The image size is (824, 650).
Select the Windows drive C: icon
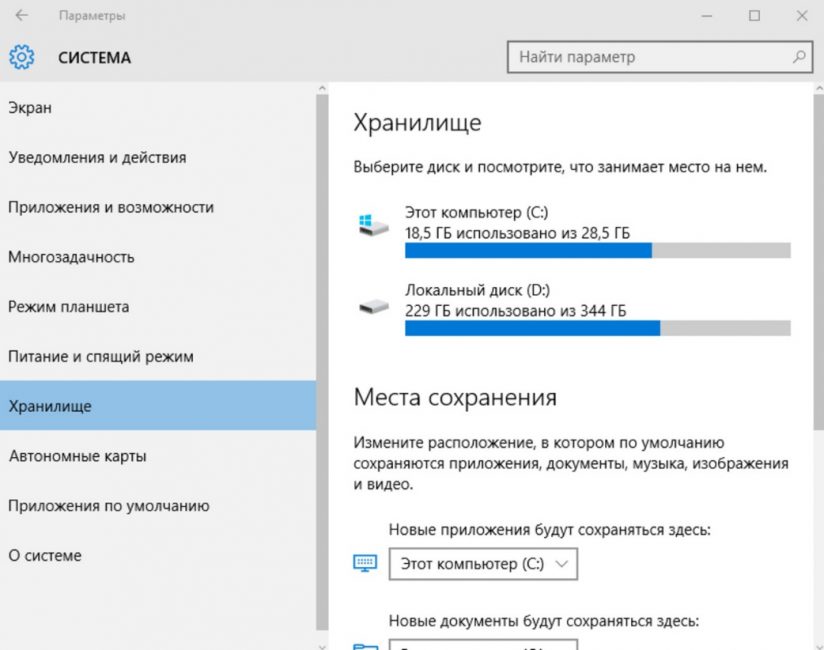[373, 225]
